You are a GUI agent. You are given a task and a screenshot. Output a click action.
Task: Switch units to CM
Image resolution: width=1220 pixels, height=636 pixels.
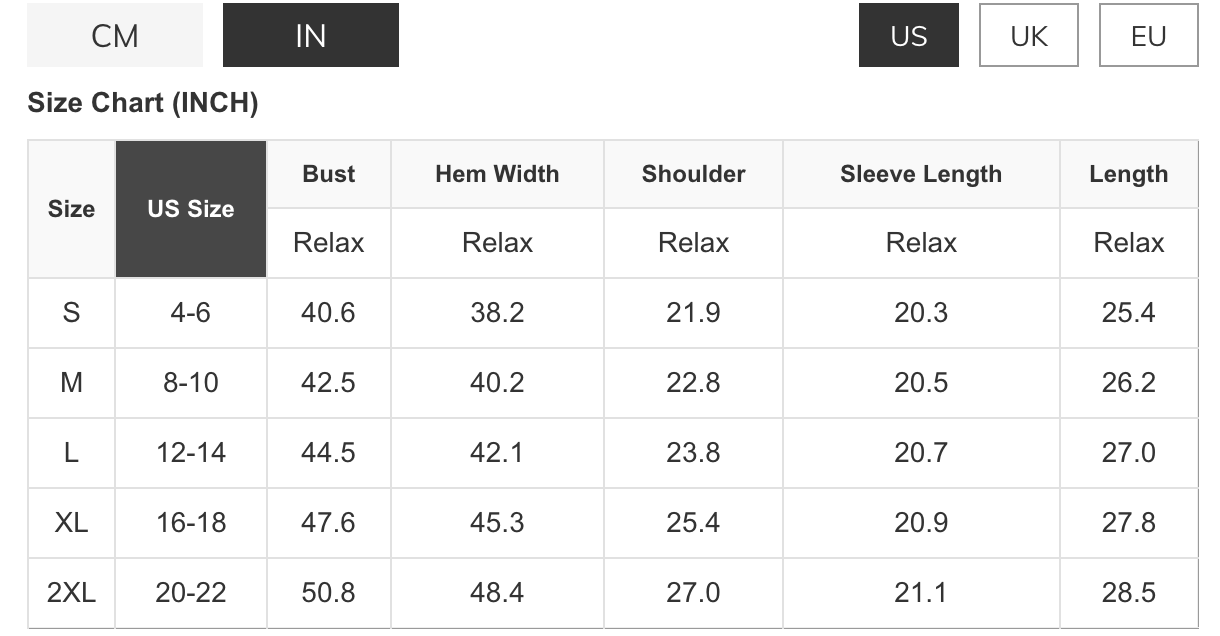coord(114,36)
